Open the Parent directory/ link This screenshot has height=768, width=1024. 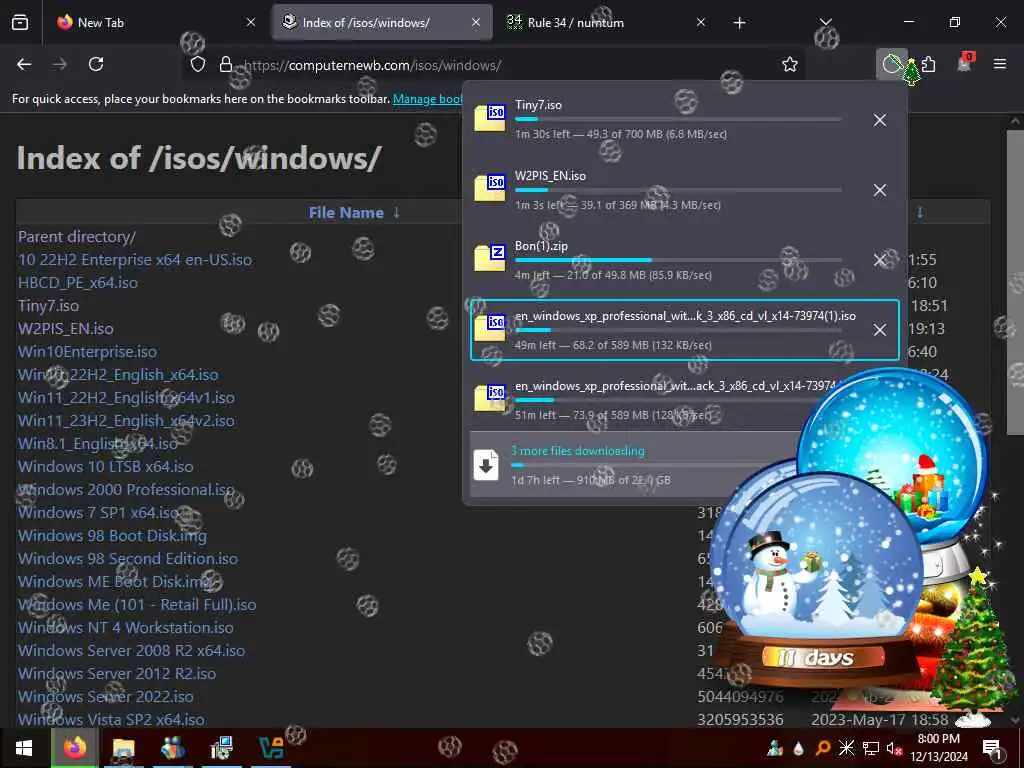[77, 236]
